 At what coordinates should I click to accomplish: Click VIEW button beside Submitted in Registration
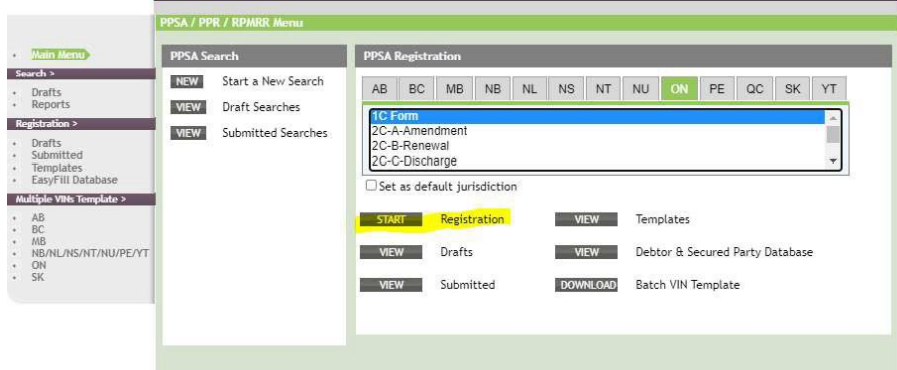391,285
